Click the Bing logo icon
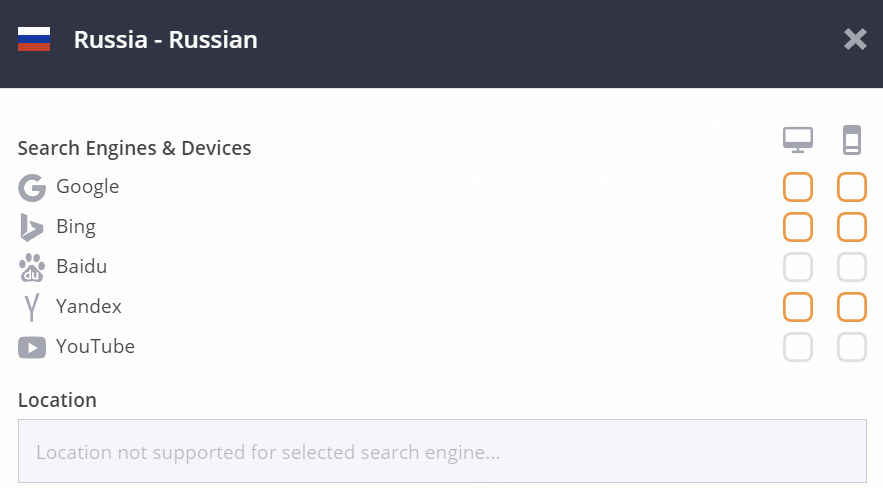 tap(32, 227)
